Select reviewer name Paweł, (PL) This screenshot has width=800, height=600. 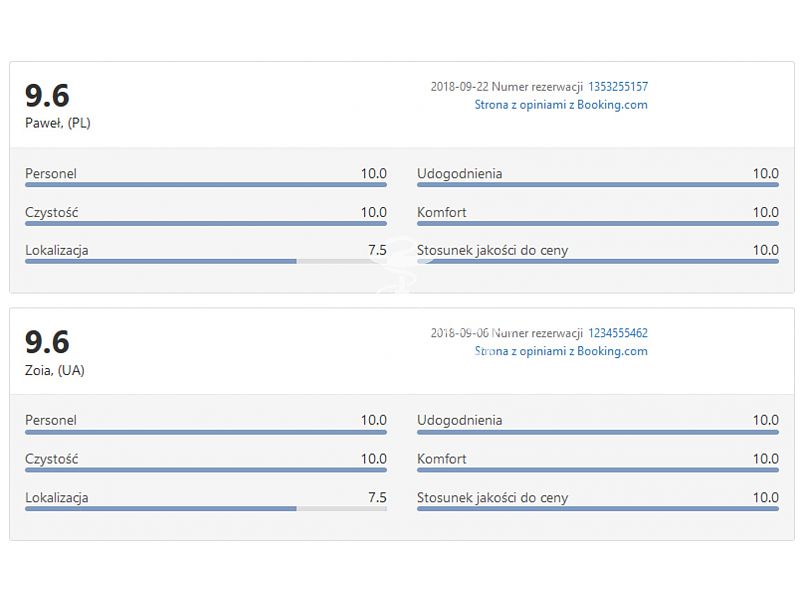point(58,123)
